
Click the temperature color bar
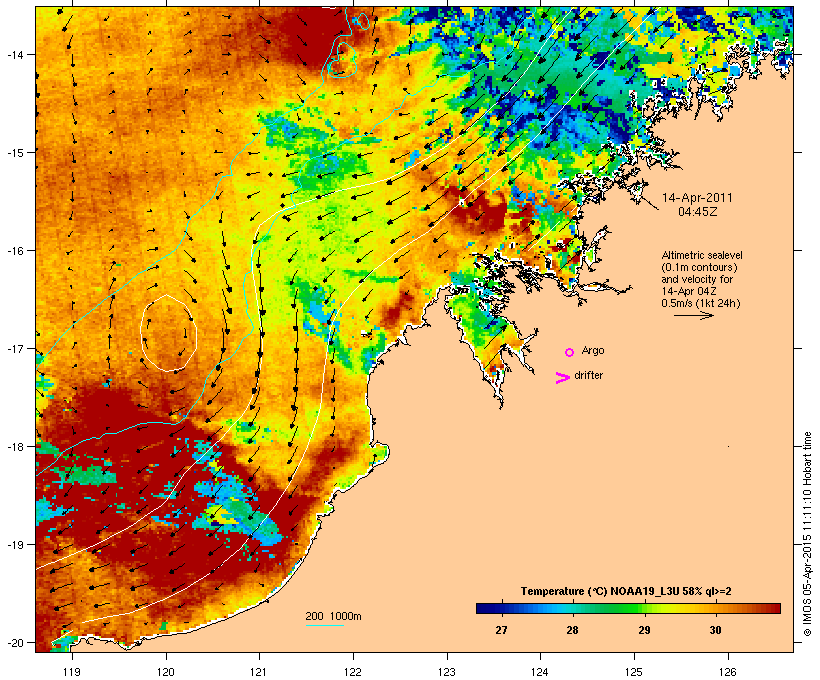628,608
